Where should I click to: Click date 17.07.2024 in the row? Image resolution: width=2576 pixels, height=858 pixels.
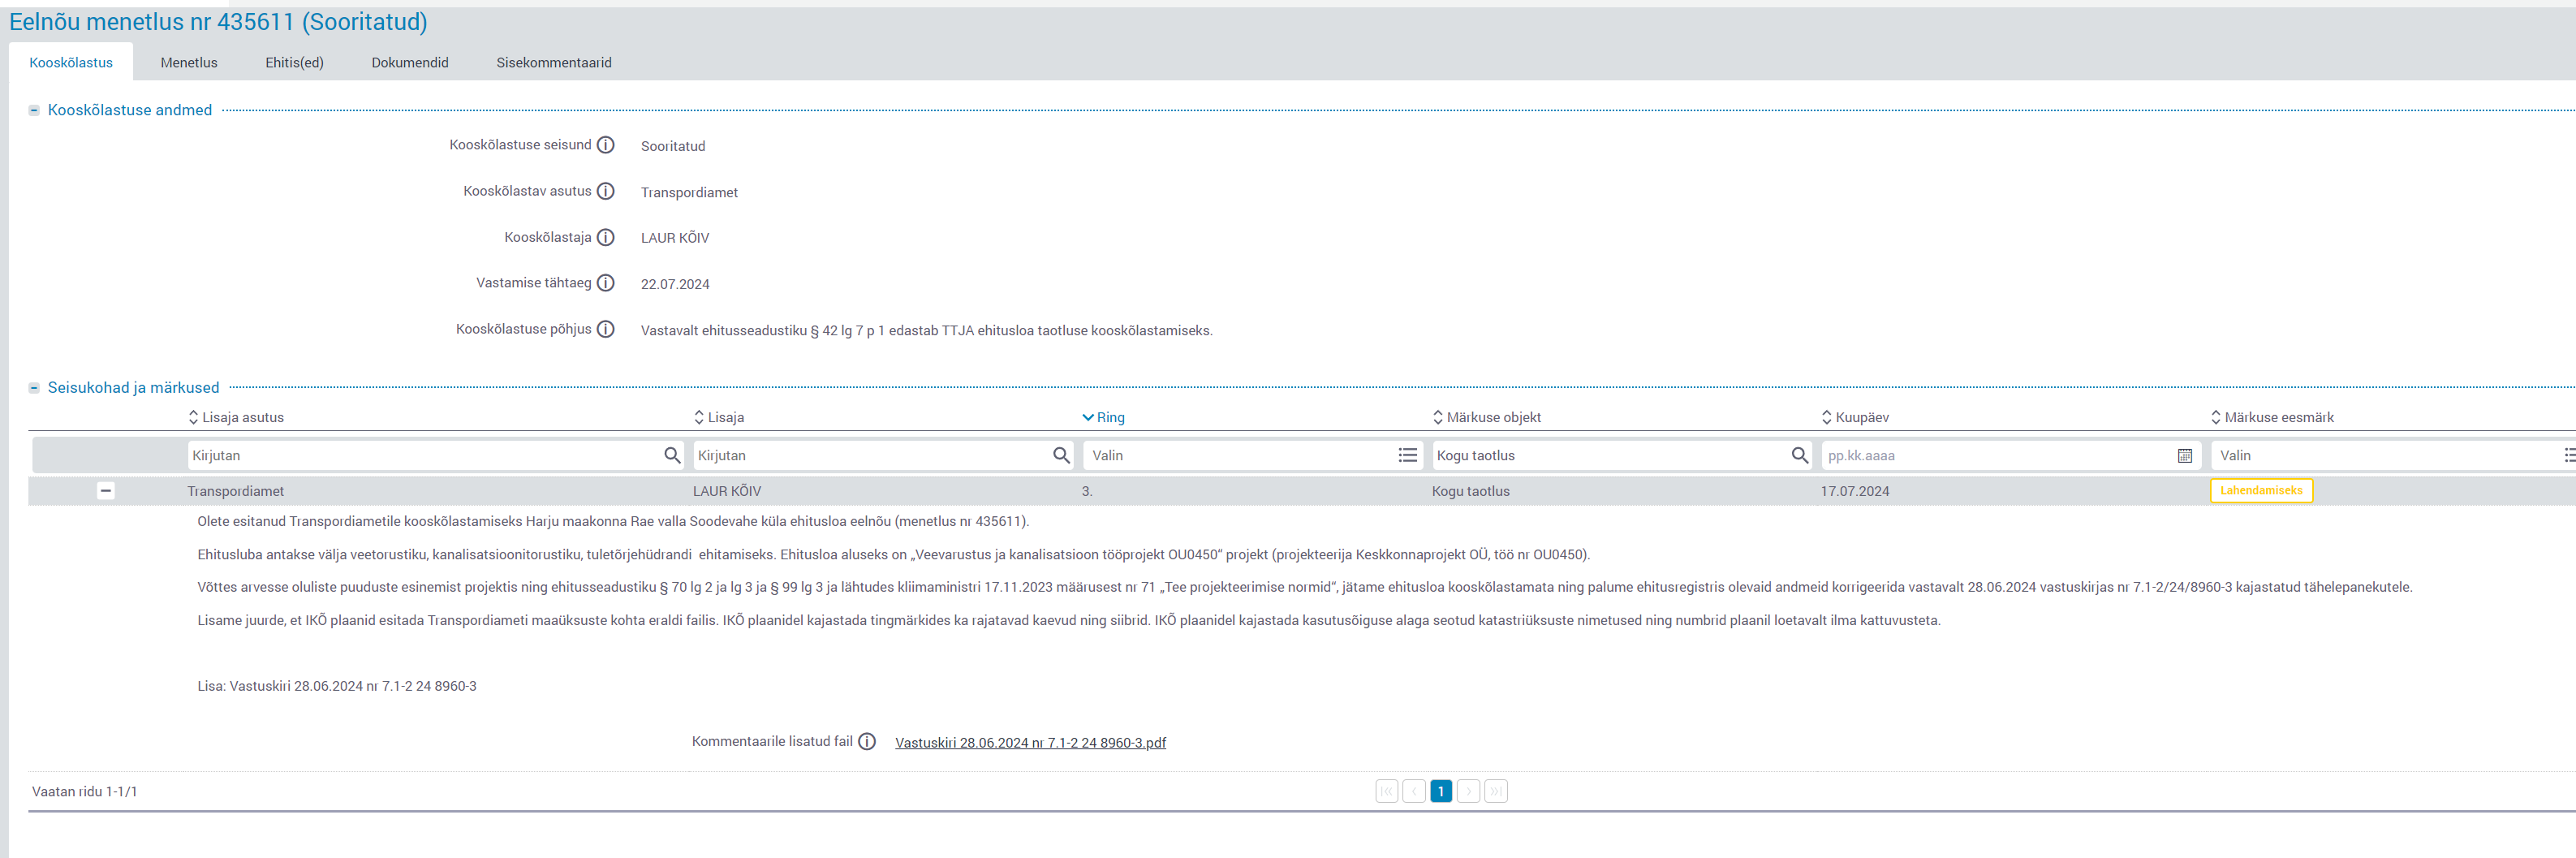point(1855,491)
